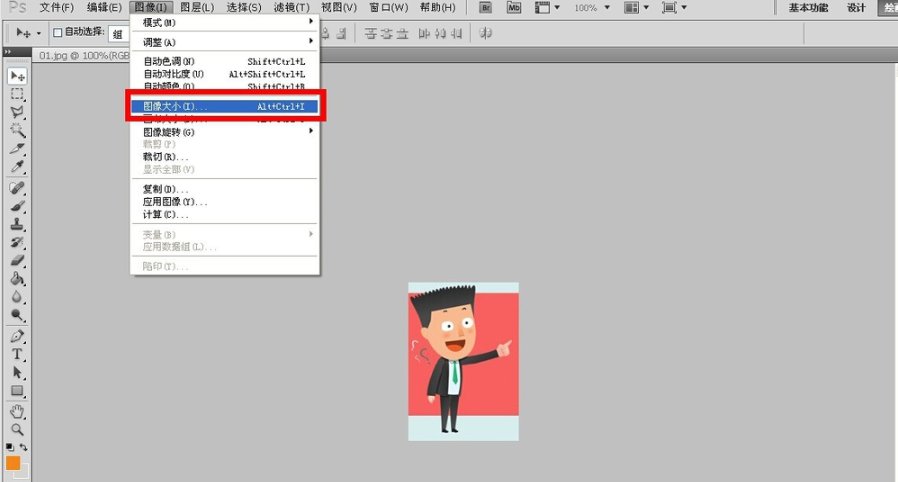Enable the 自动选择 checkbox
Viewport: 898px width, 482px height.
(57, 33)
